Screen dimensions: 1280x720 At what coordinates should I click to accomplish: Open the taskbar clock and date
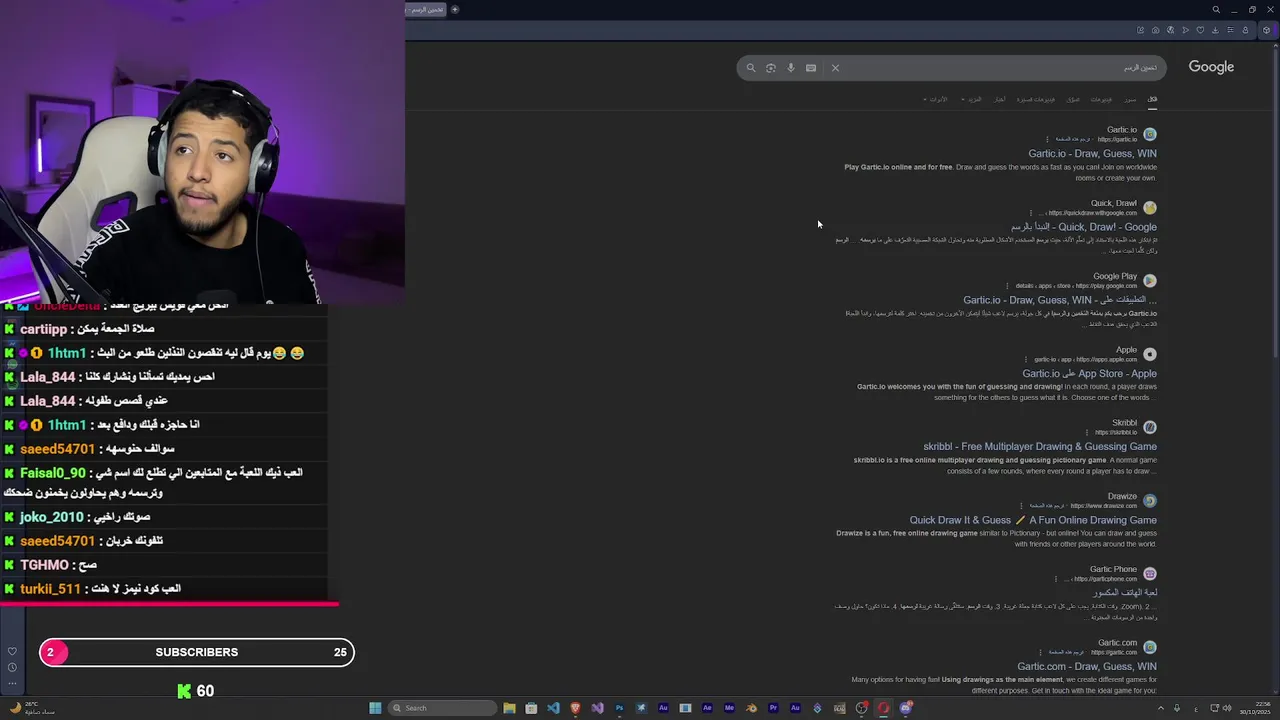pyautogui.click(x=1254, y=708)
